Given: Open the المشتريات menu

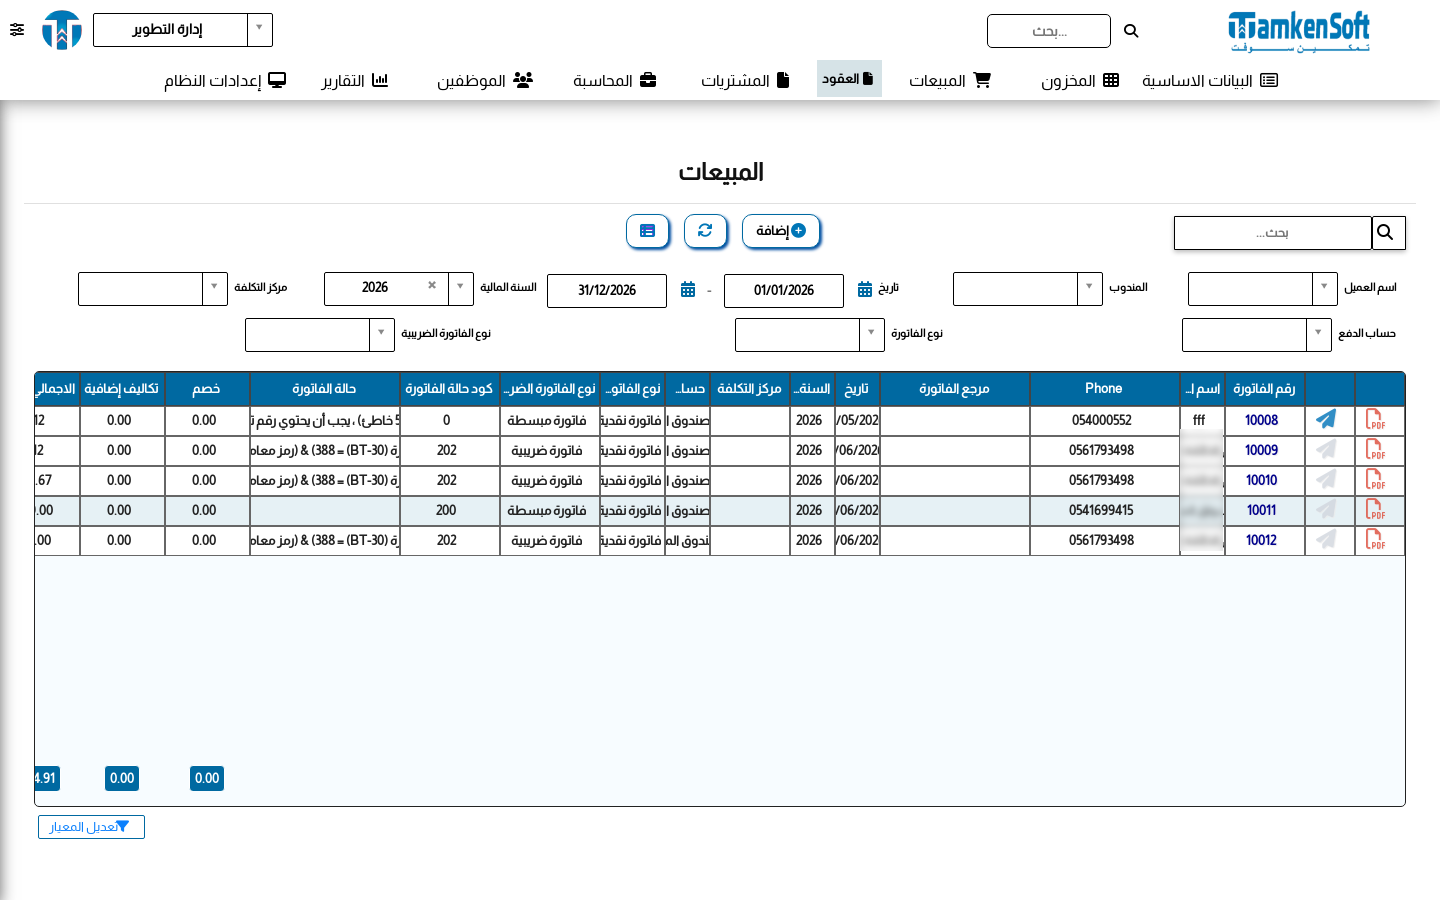Looking at the screenshot, I should tap(745, 80).
